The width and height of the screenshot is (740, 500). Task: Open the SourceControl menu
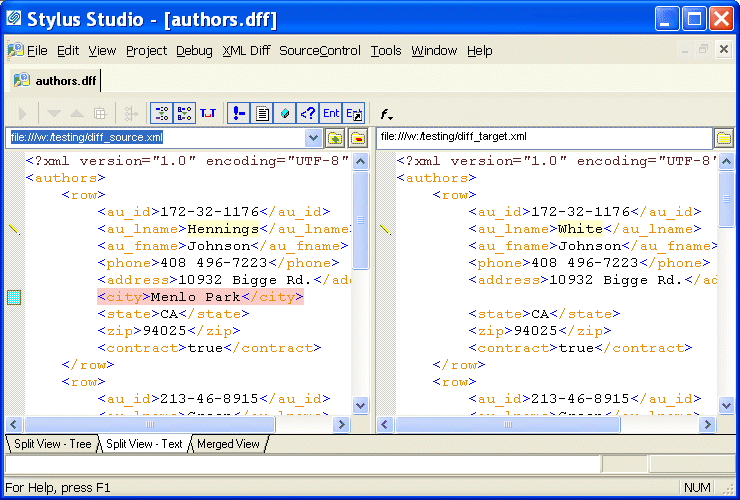(319, 51)
